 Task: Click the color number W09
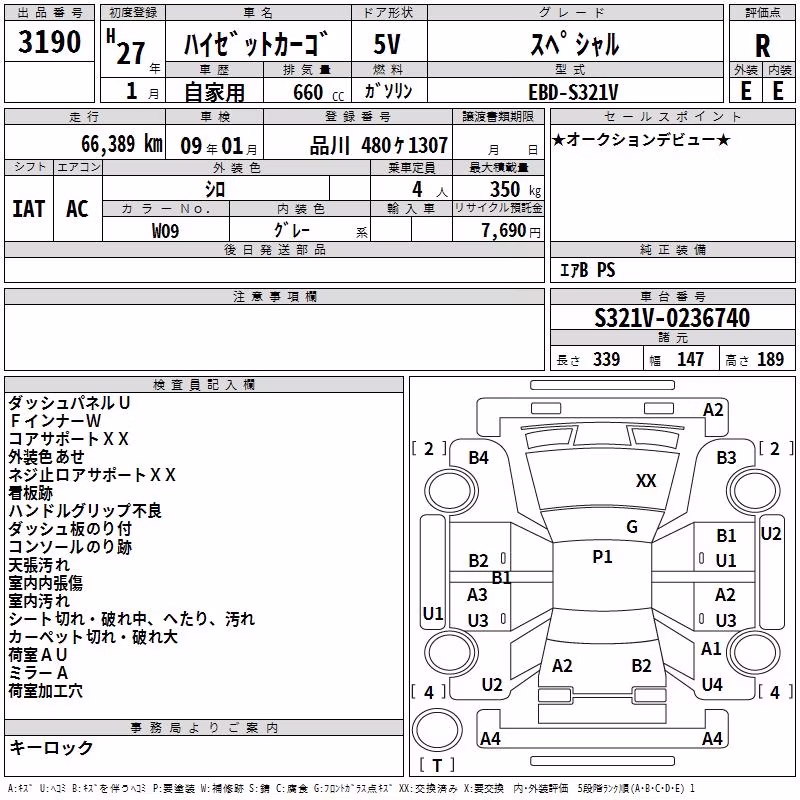(165, 231)
